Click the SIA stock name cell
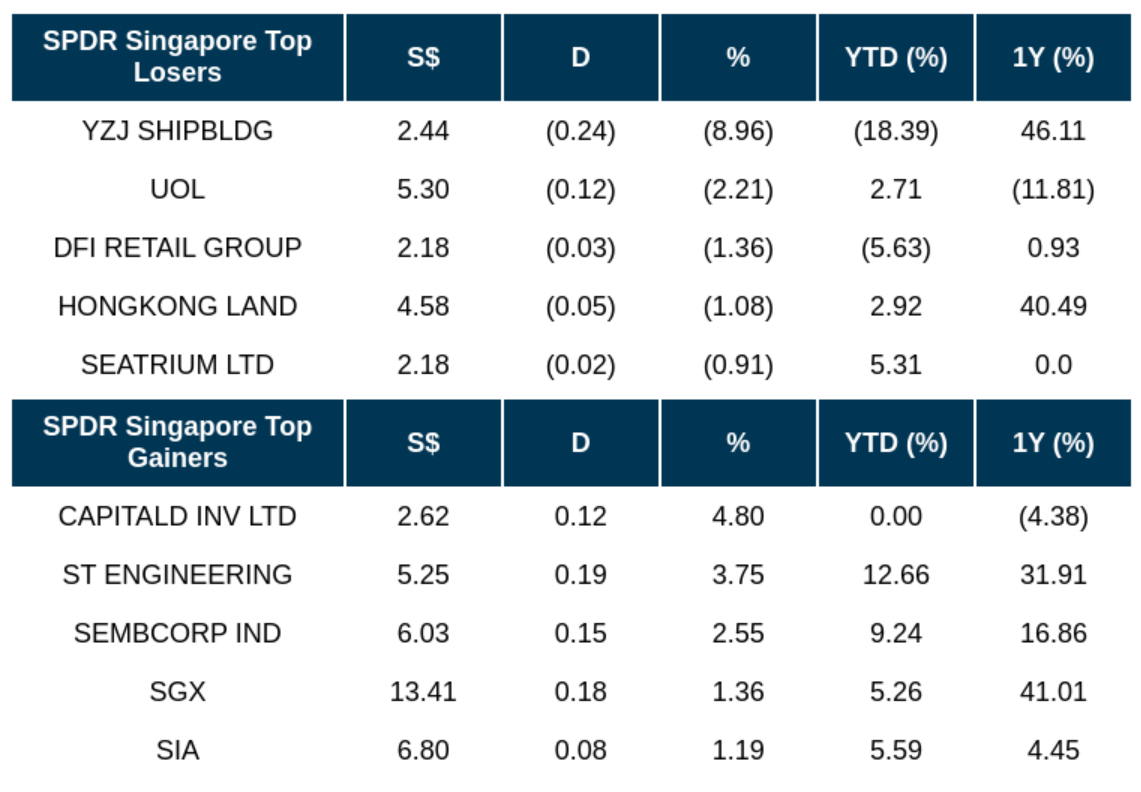1141x792 pixels. click(177, 750)
